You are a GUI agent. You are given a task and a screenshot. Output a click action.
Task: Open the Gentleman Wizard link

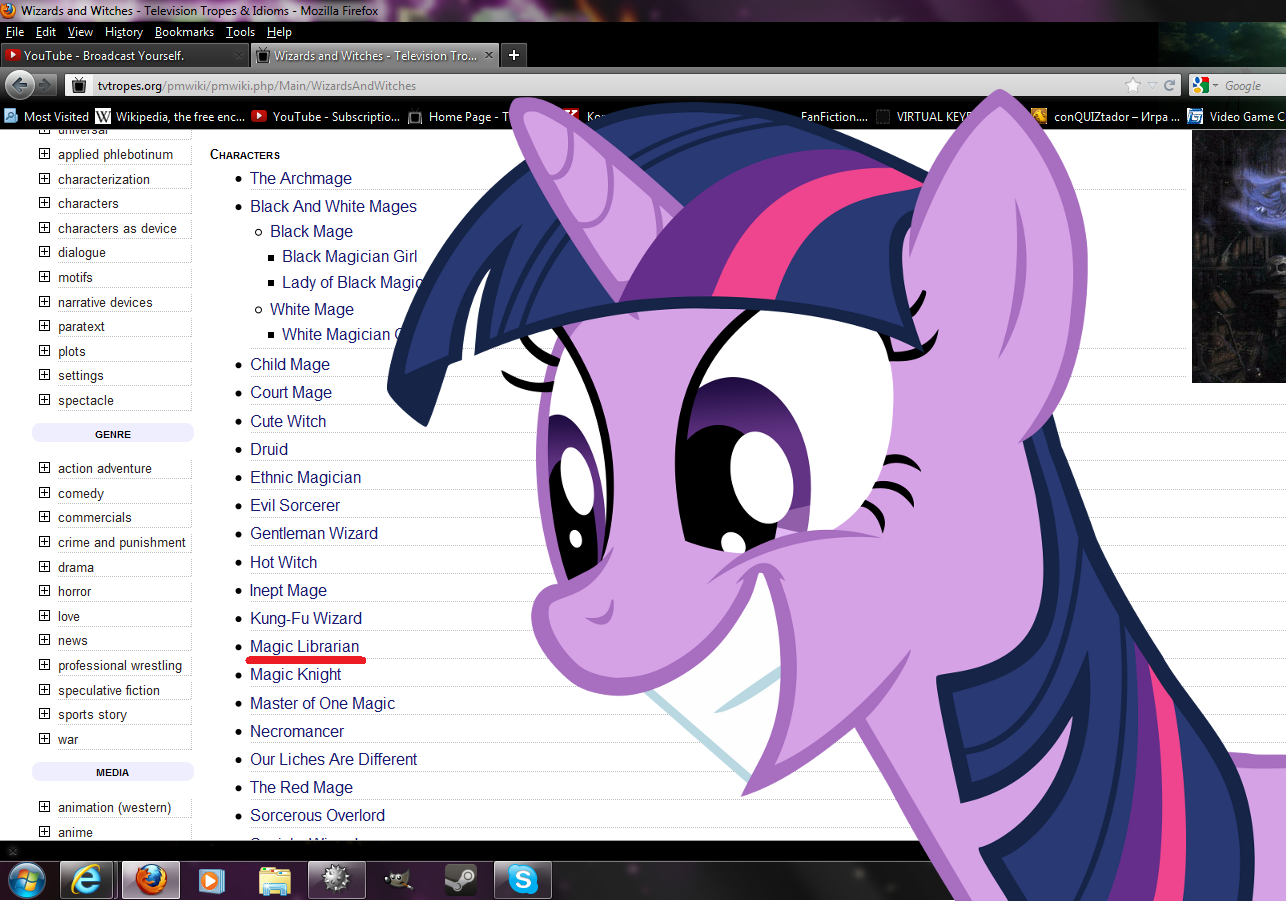[x=314, y=534]
